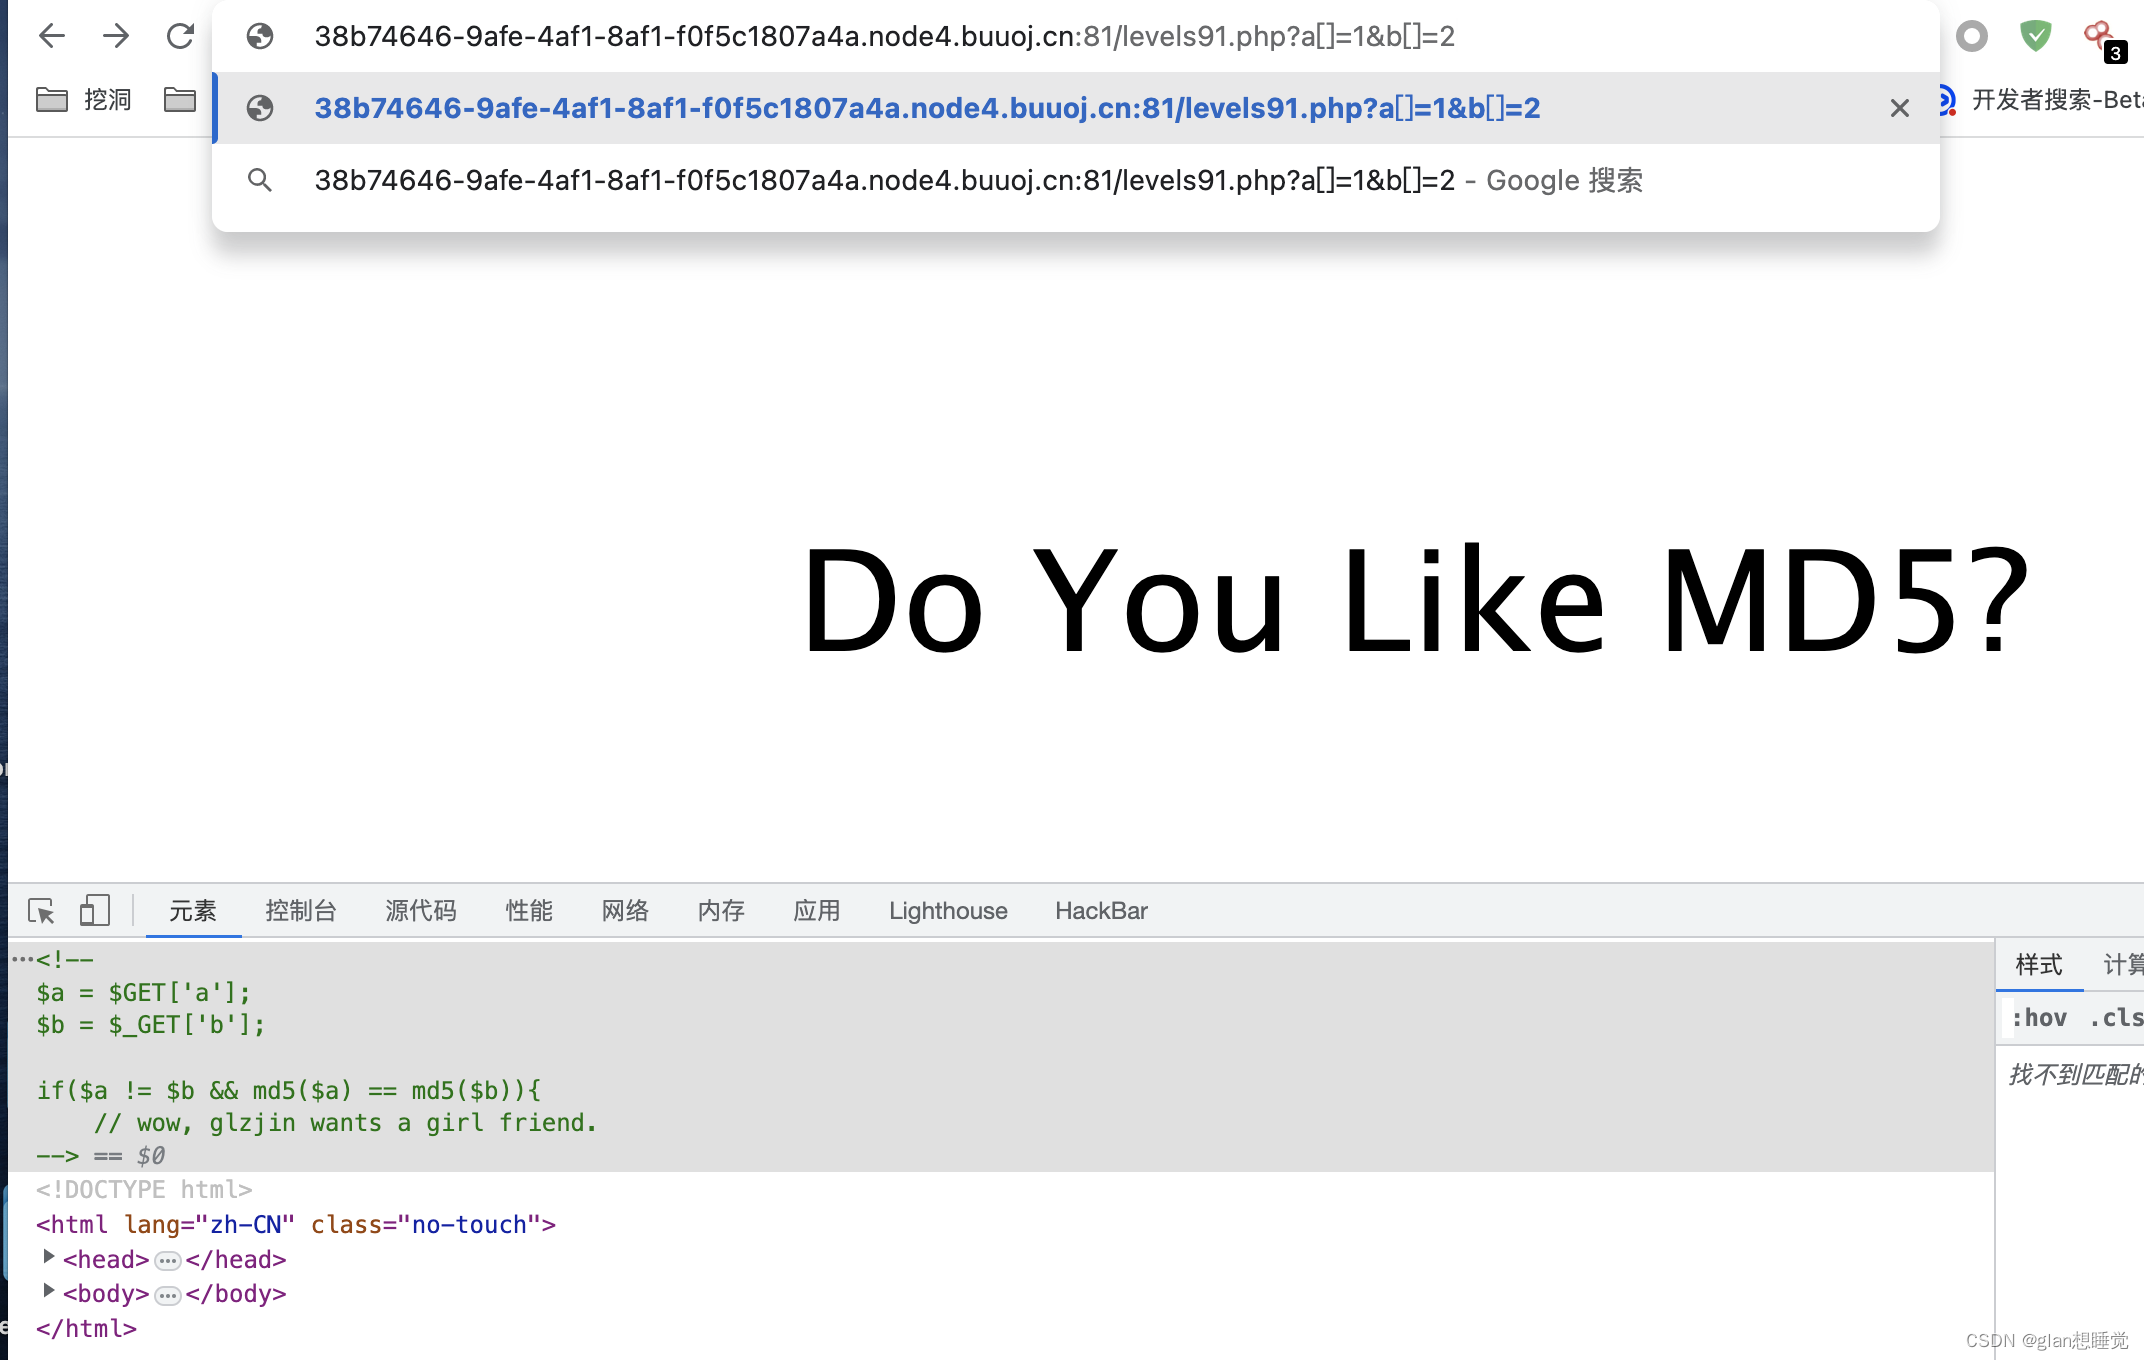Viewport: 2144px width, 1360px height.
Task: Click the forward navigation arrow
Action: pyautogui.click(x=117, y=36)
